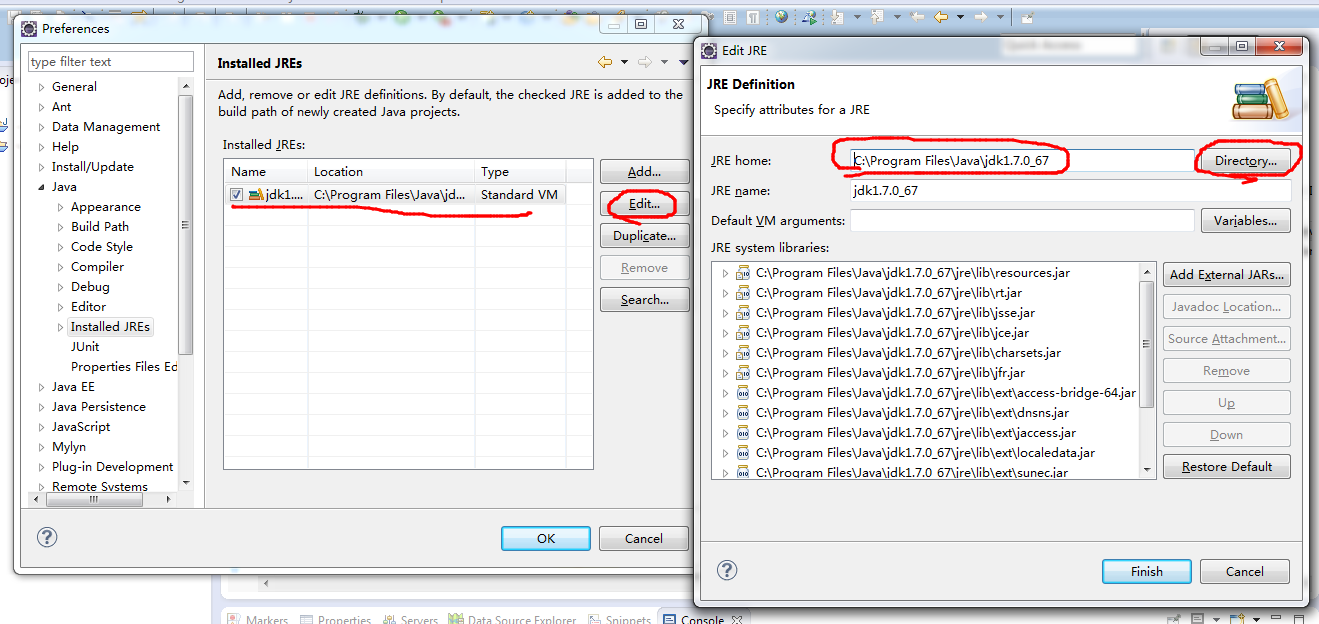This screenshot has width=1319, height=624.
Task: Click the jar icon beside rt.jar
Action: (743, 293)
